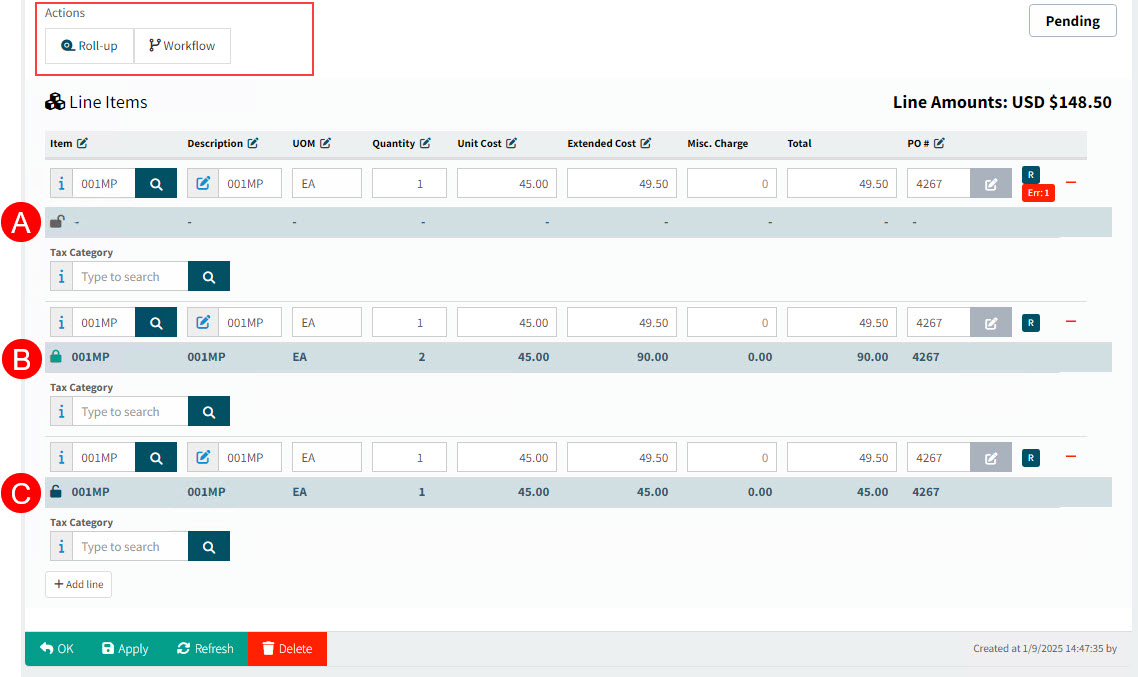Click Tax Category search field on second line
Viewport: 1138px width, 677px height.
point(130,412)
